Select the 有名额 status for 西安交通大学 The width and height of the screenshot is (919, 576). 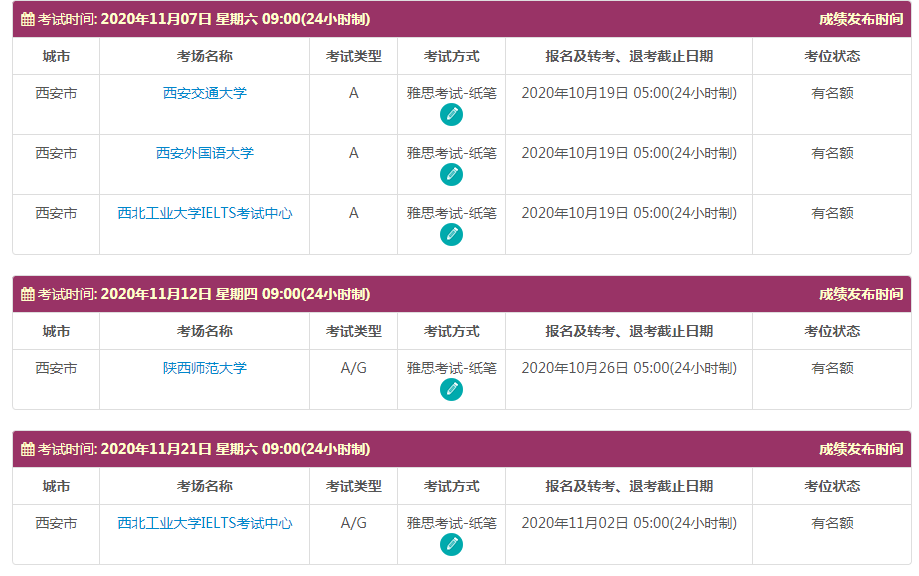click(x=832, y=93)
